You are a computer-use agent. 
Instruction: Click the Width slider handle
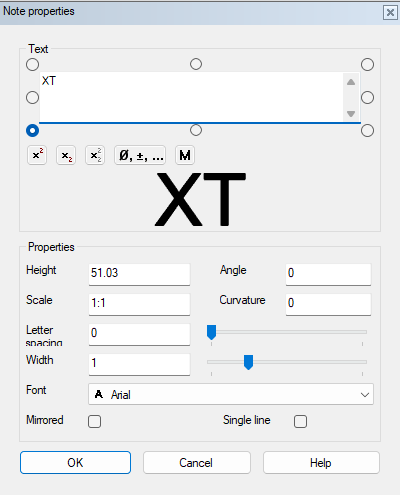click(x=248, y=362)
